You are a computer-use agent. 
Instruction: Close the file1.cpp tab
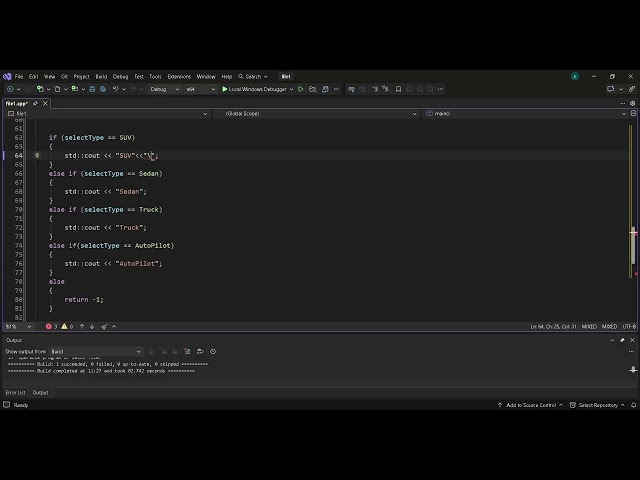click(x=46, y=104)
